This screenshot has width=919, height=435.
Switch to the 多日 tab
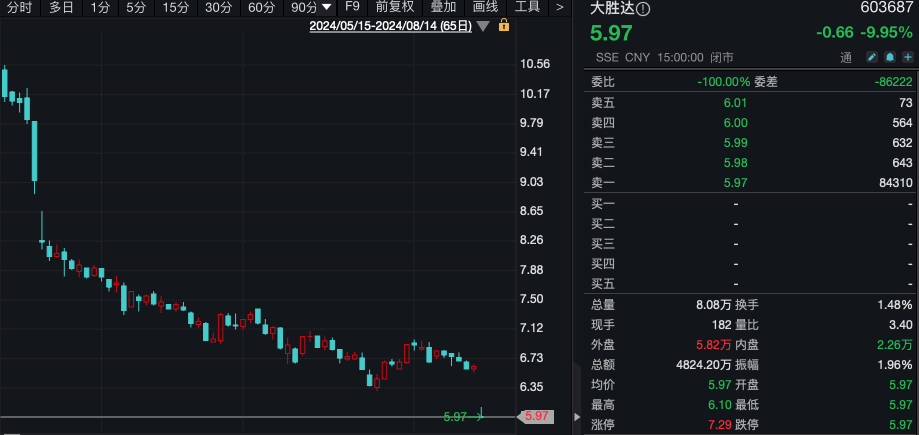click(x=62, y=8)
